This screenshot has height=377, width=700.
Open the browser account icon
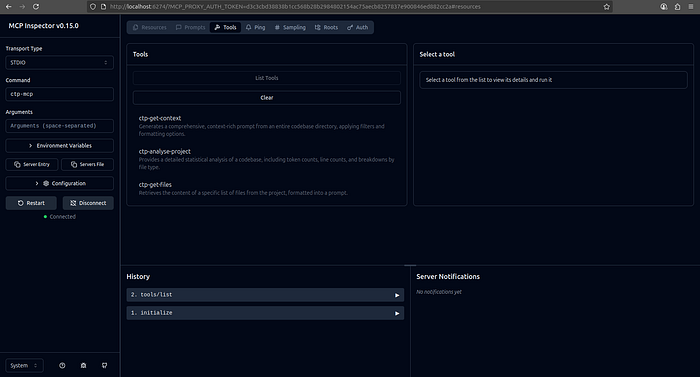[664, 7]
